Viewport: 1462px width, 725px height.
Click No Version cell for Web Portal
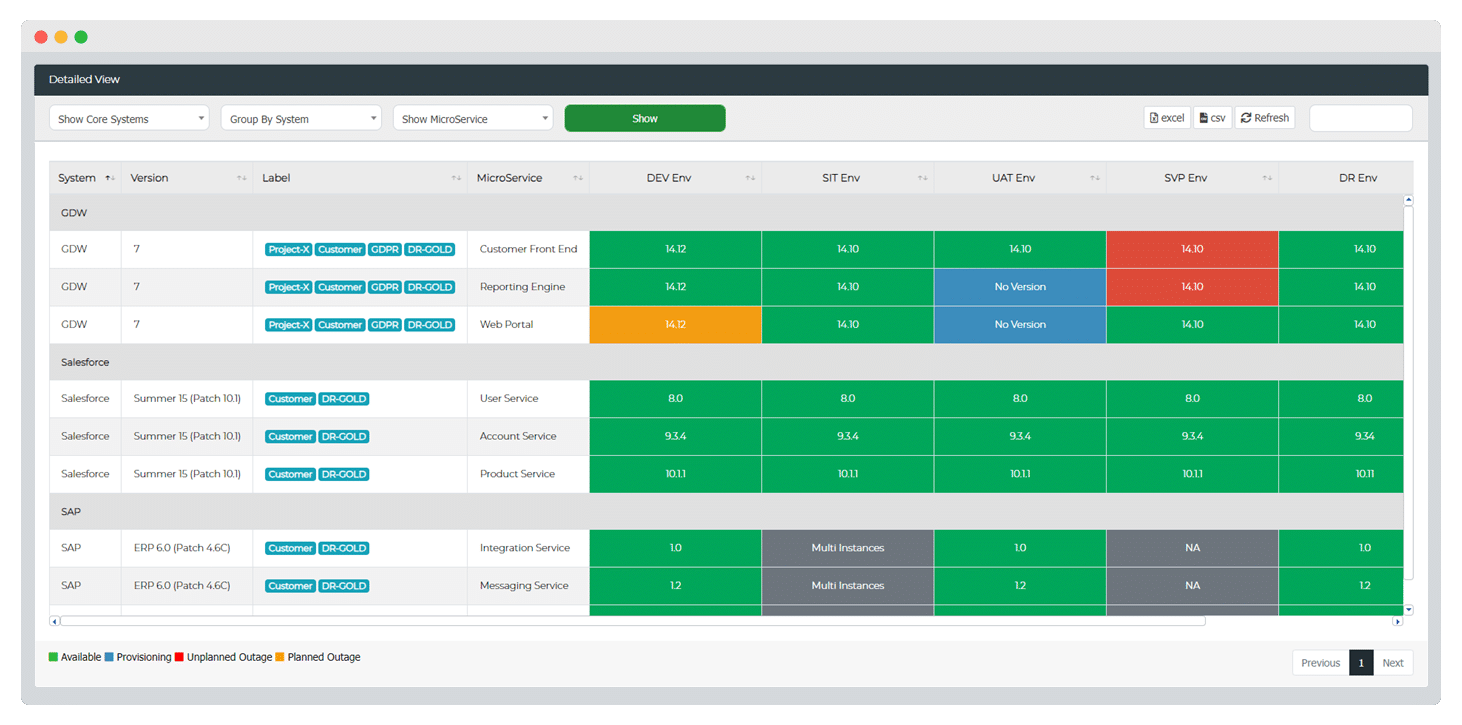(1020, 325)
